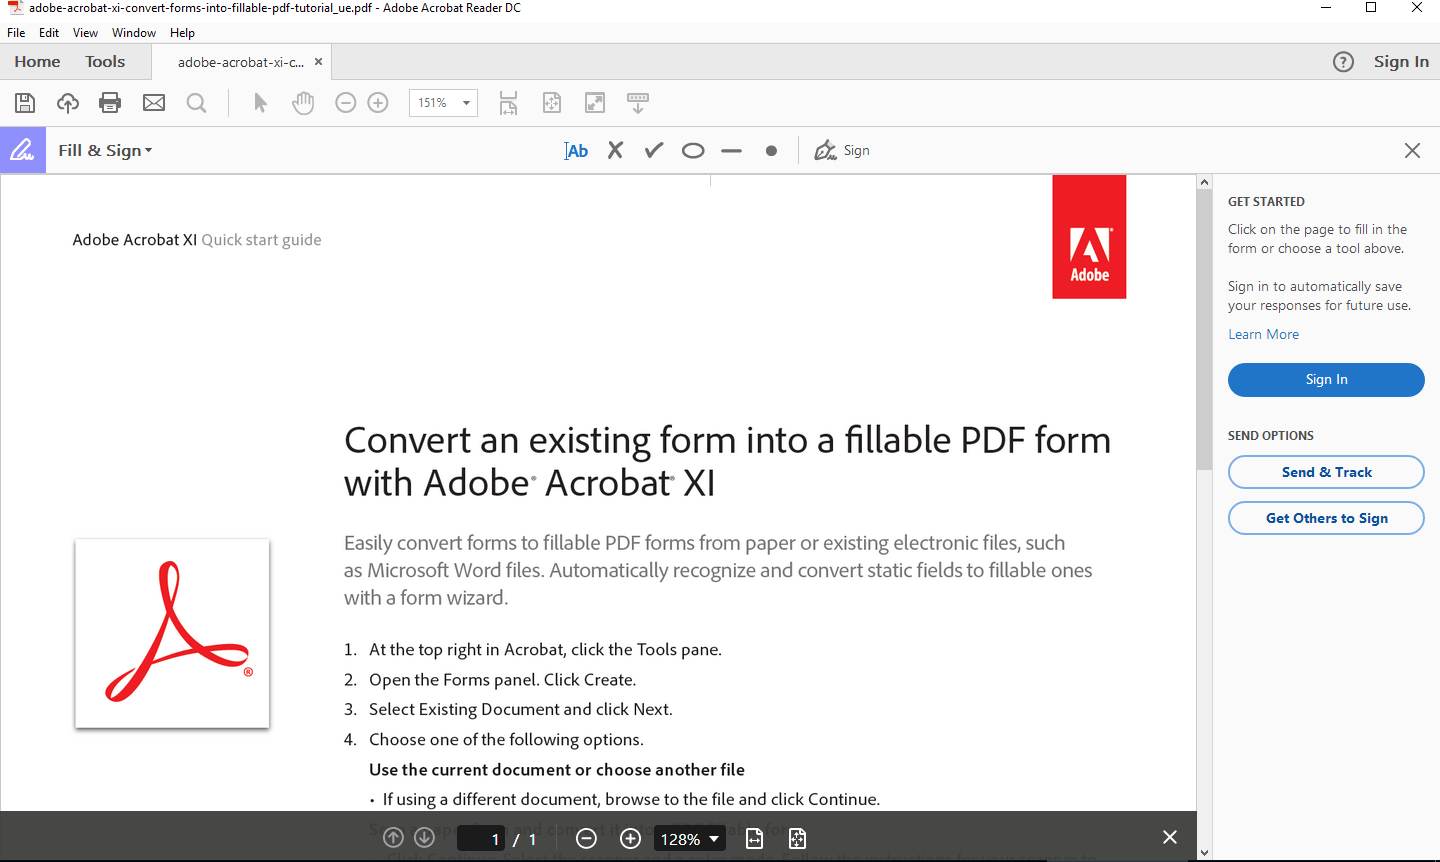Click 'SEND OPTIONS' heading in side panel
1440x862 pixels.
(x=1271, y=435)
